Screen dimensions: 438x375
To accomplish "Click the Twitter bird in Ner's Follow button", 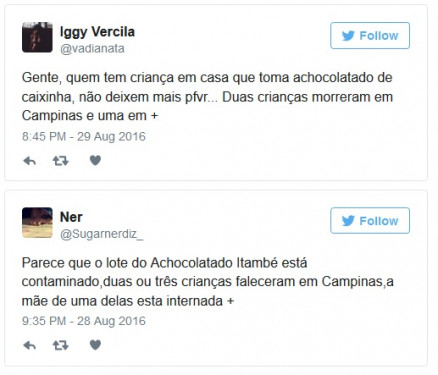I will [x=348, y=221].
